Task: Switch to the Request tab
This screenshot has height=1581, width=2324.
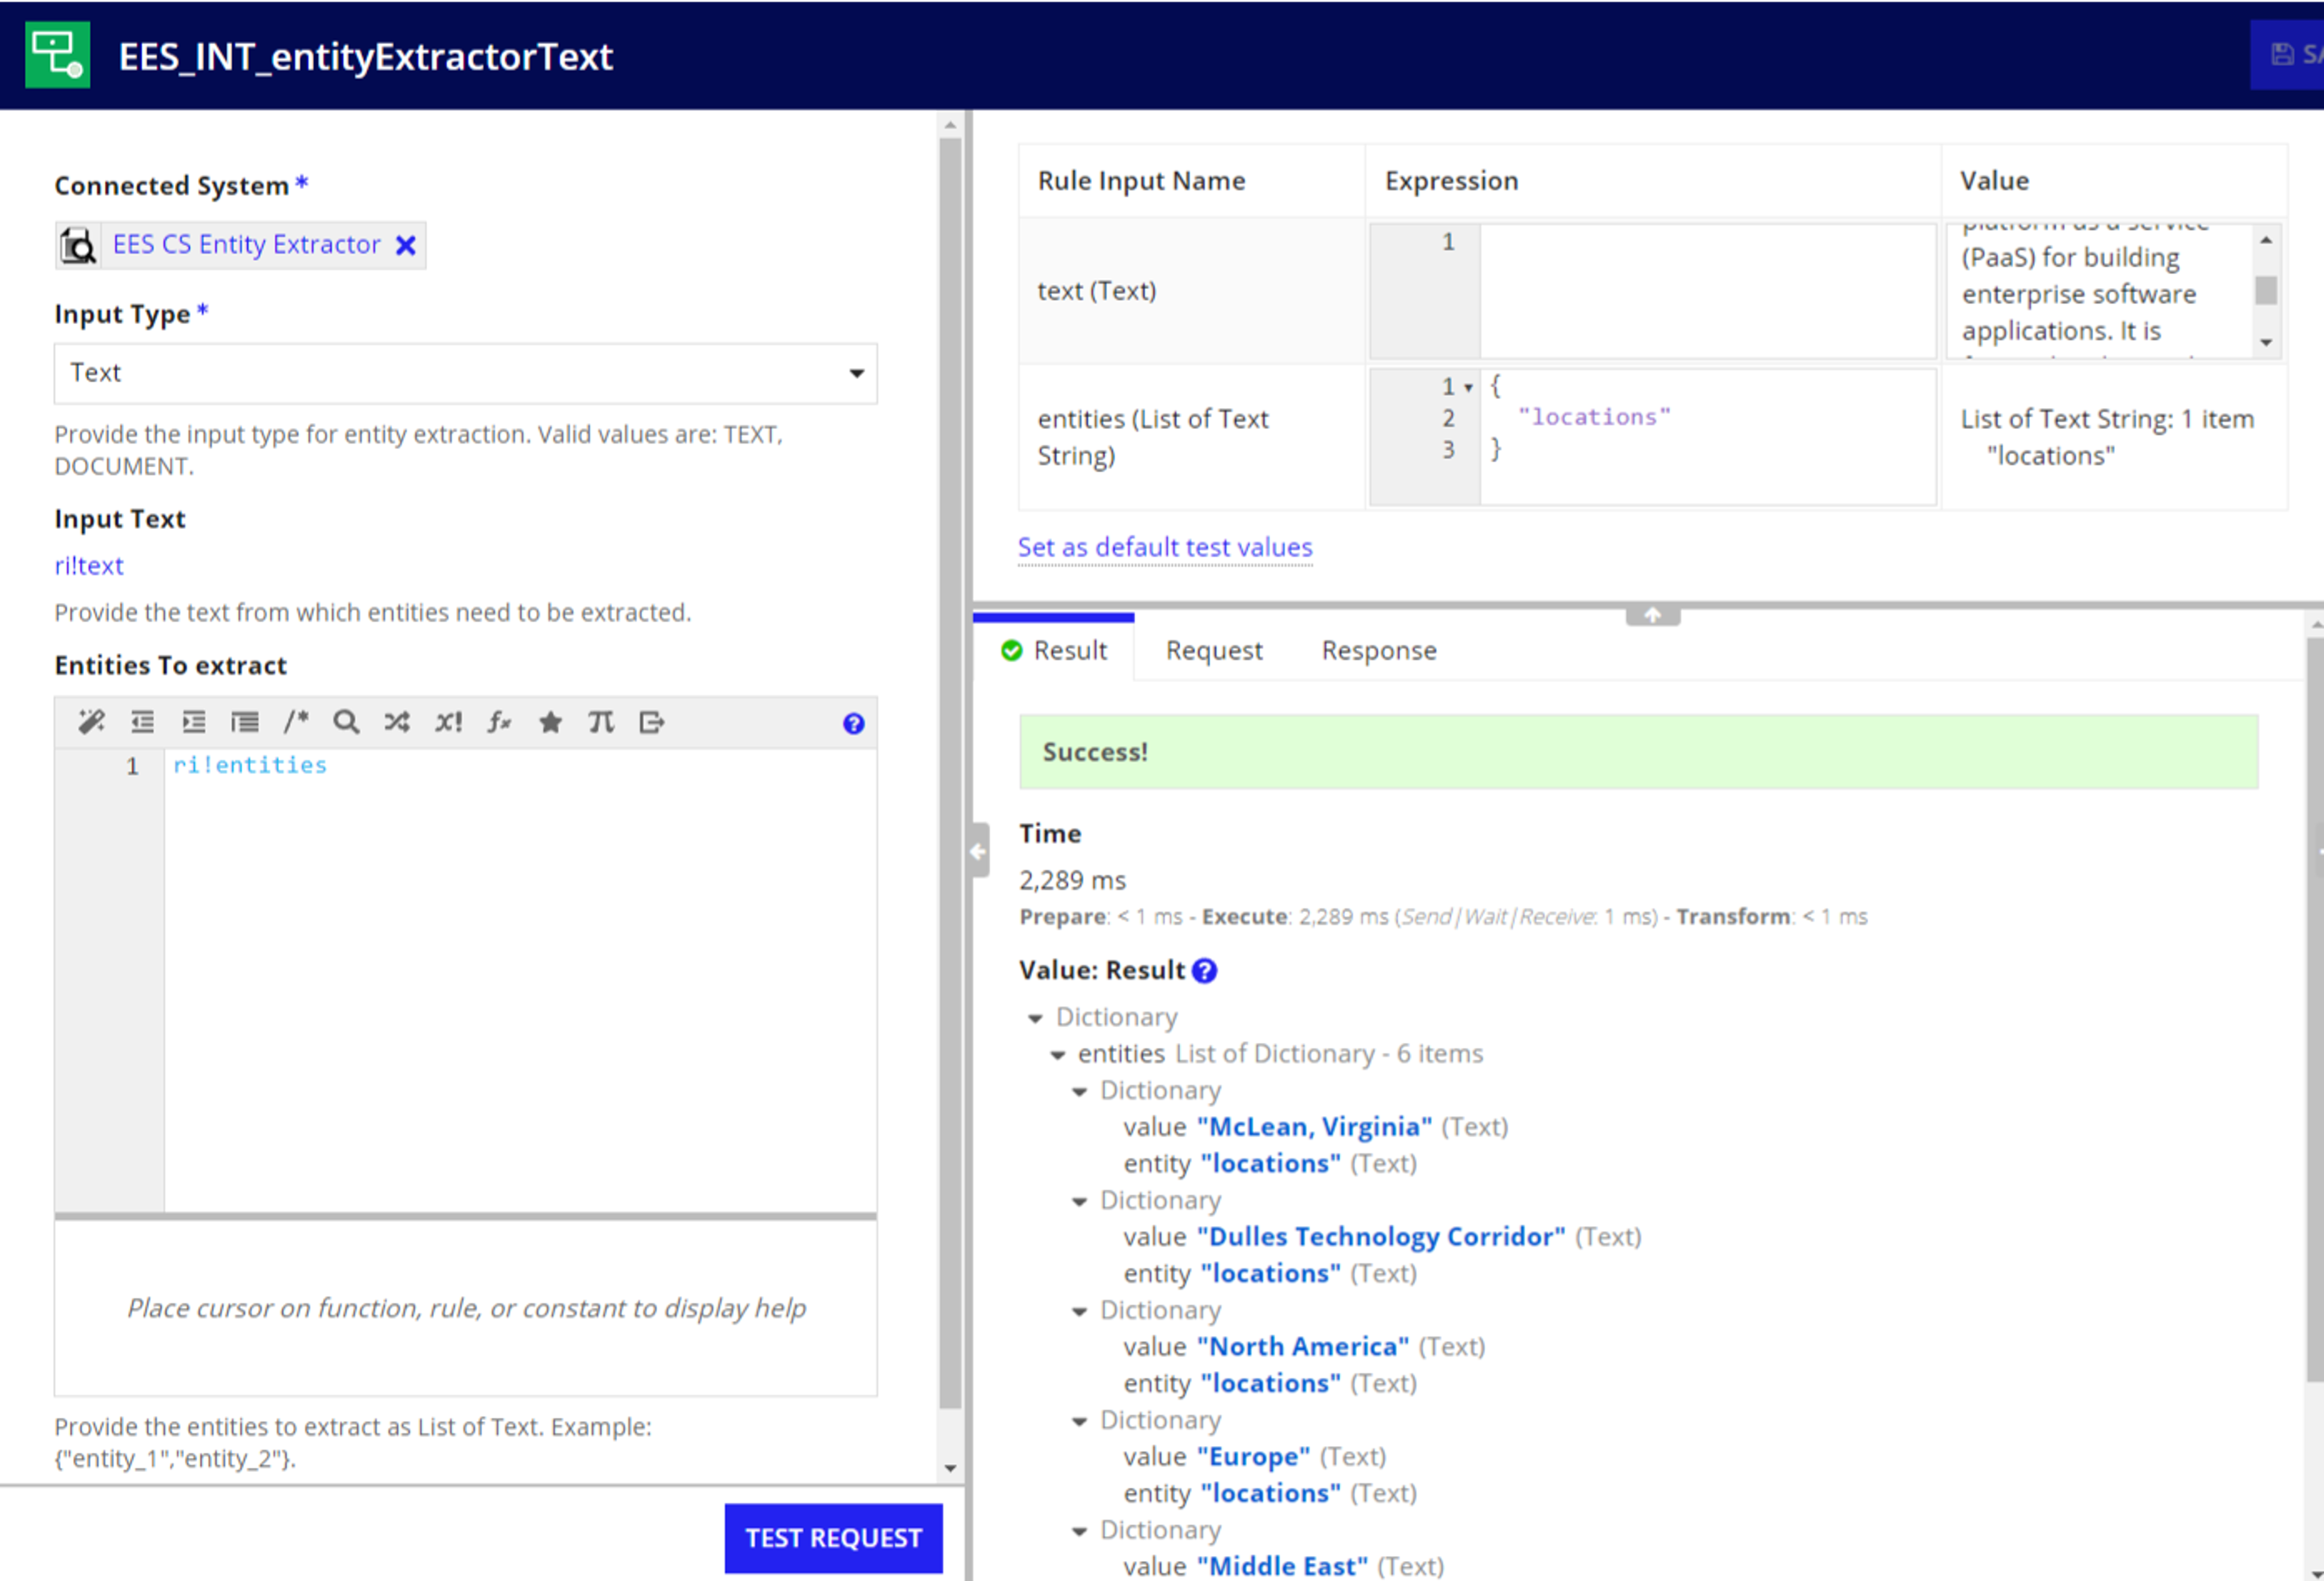Action: click(x=1214, y=651)
